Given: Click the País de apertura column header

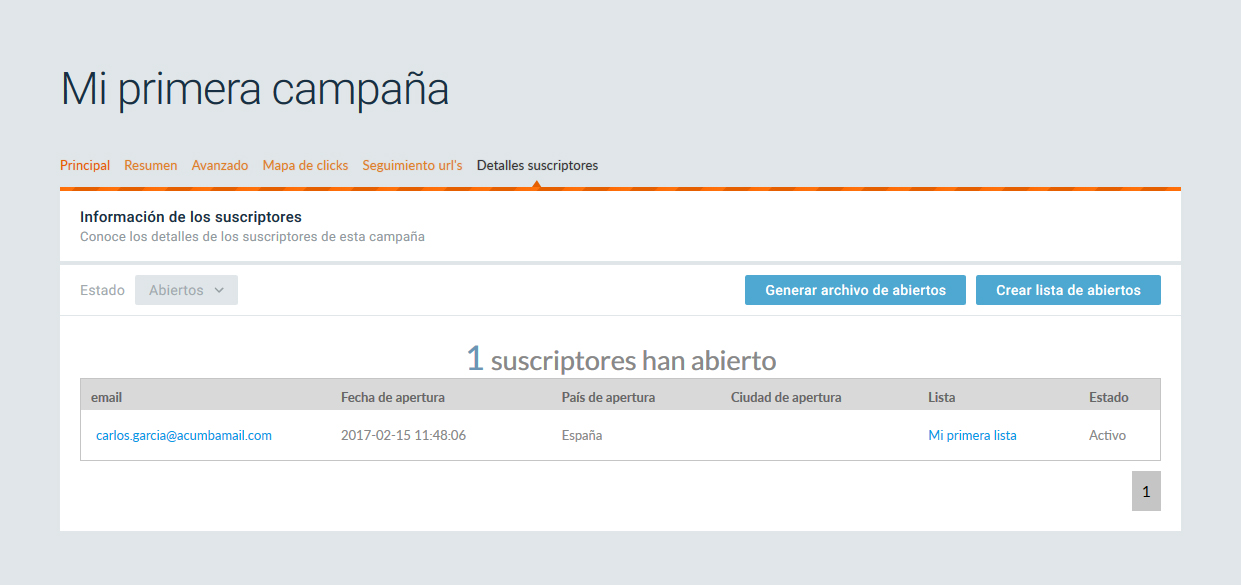Looking at the screenshot, I should [x=608, y=397].
